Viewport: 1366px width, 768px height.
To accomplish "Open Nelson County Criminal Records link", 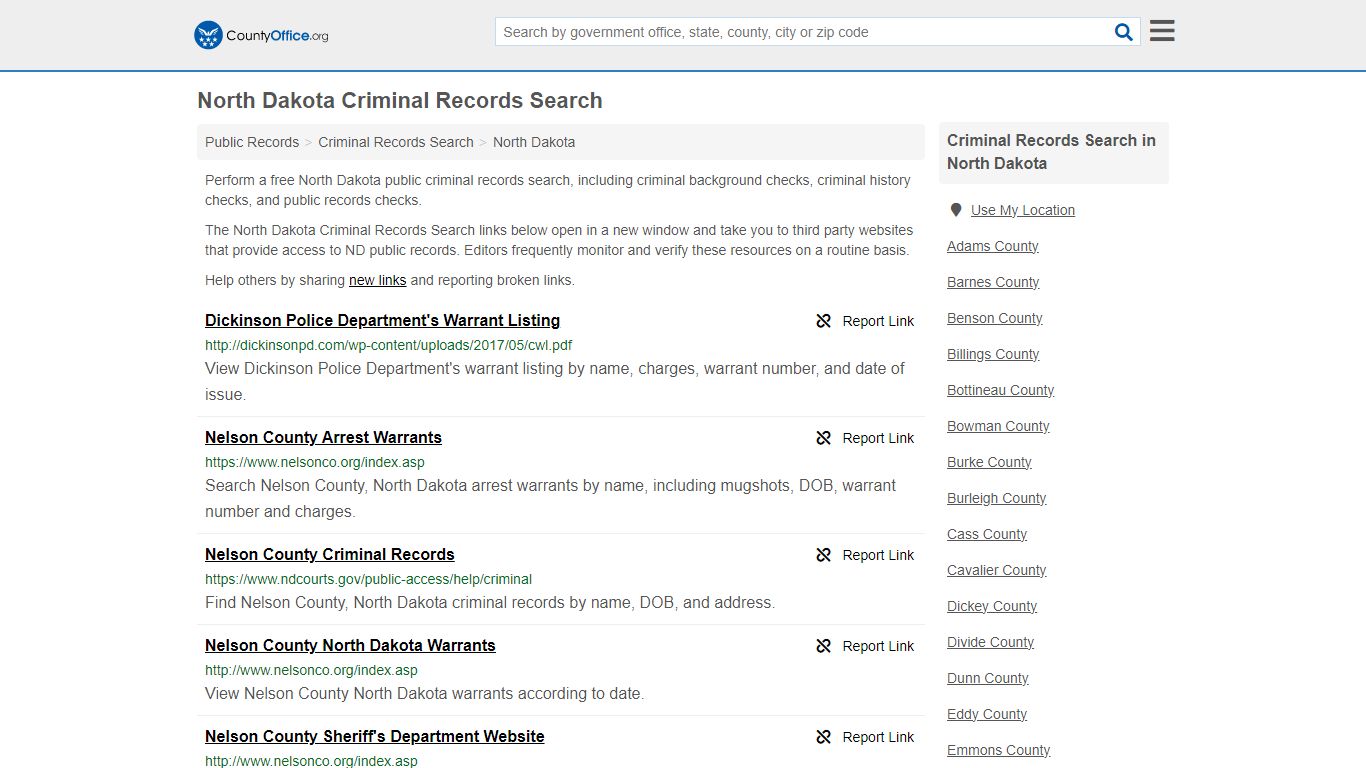I will (x=330, y=554).
